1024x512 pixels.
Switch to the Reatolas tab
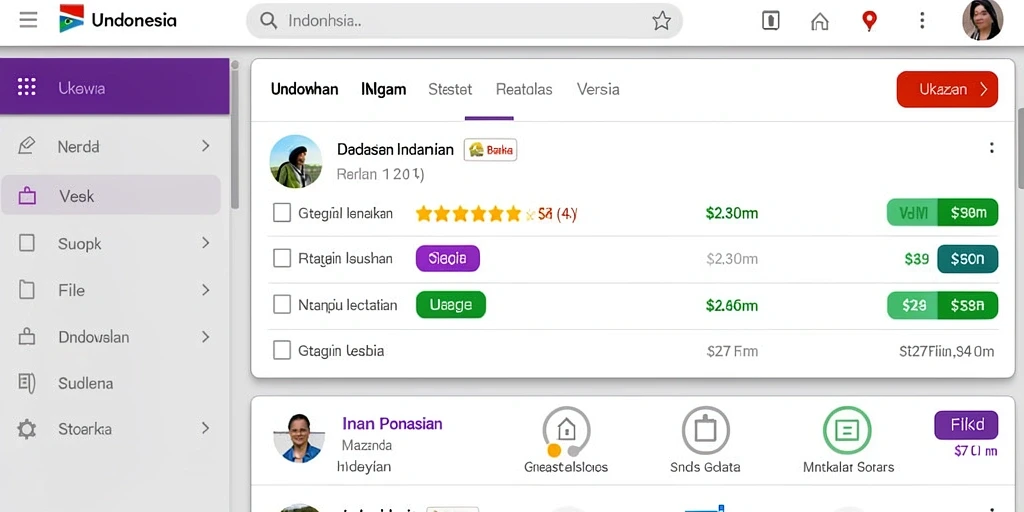(x=524, y=89)
